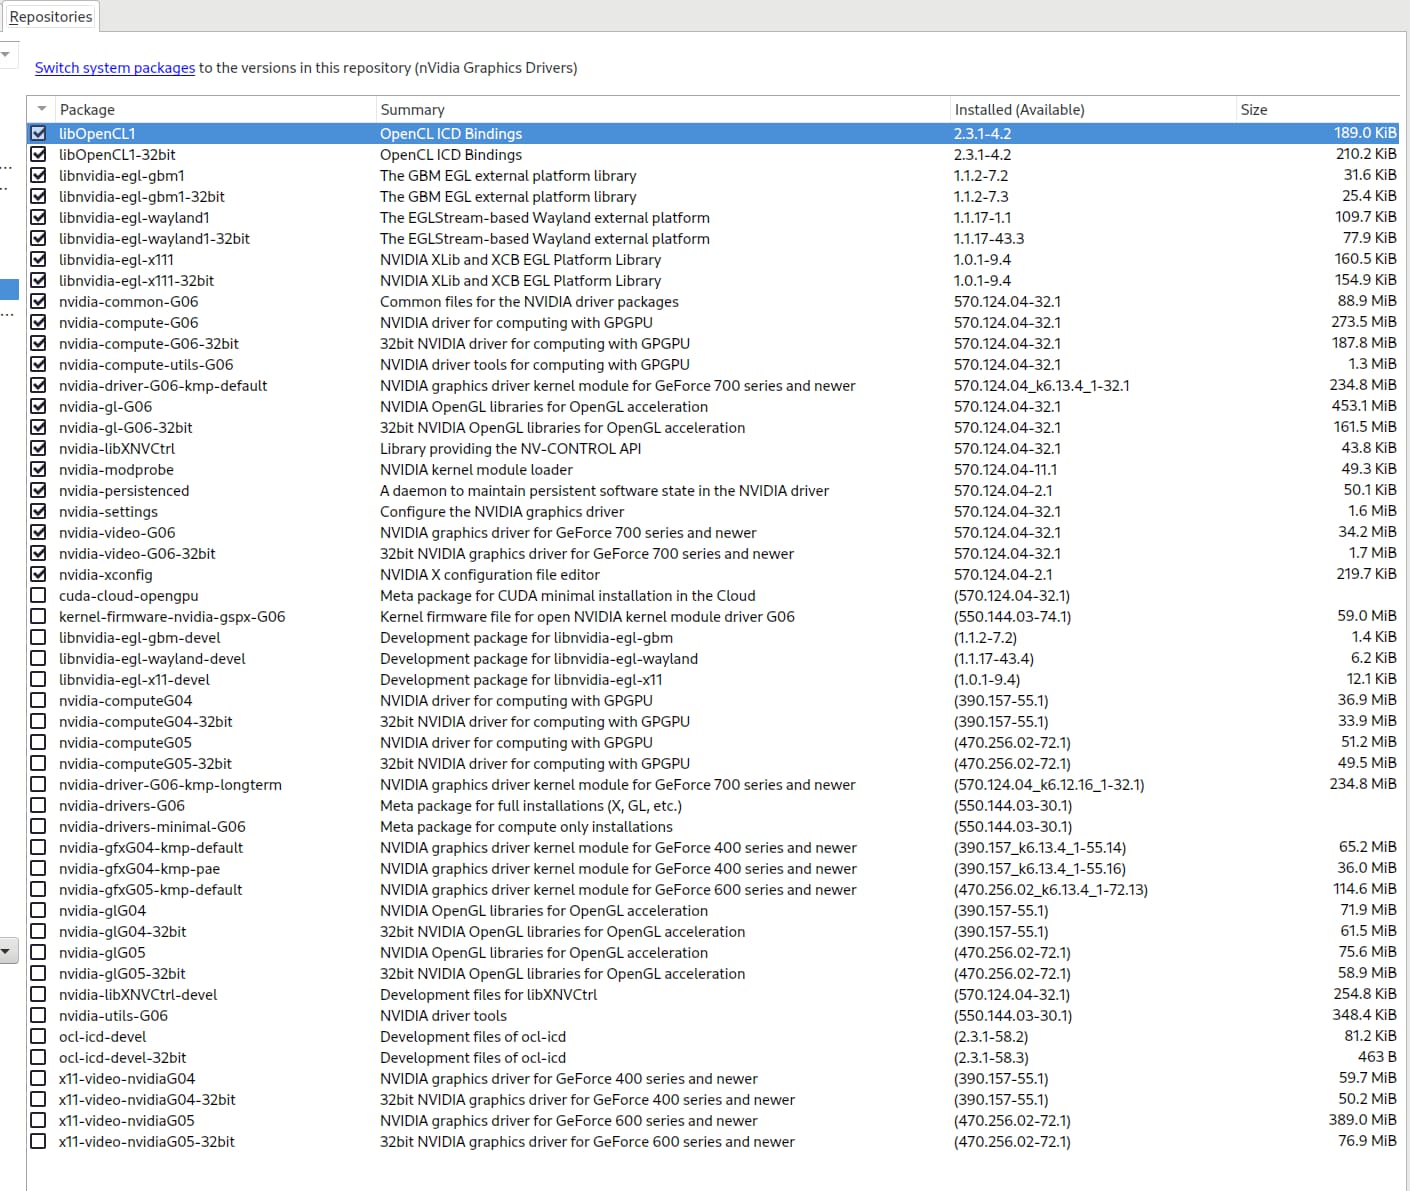The width and height of the screenshot is (1410, 1191).
Task: Check the cuda-cloud-opengpu checkbox
Action: click(x=38, y=595)
